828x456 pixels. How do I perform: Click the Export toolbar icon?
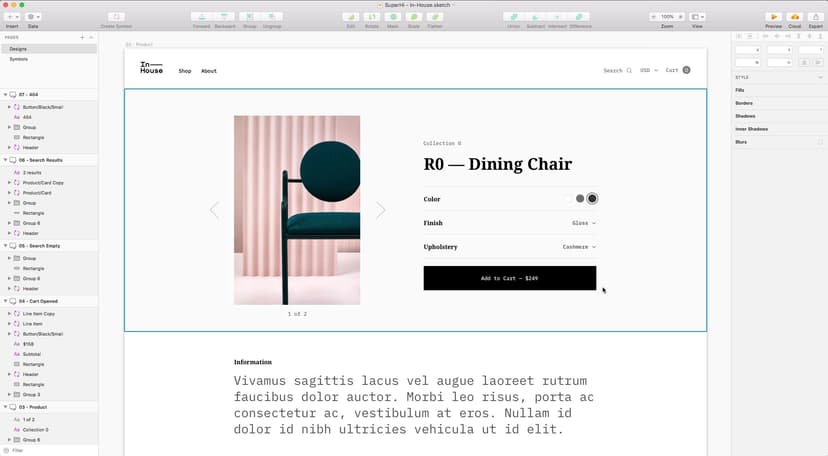[x=816, y=17]
